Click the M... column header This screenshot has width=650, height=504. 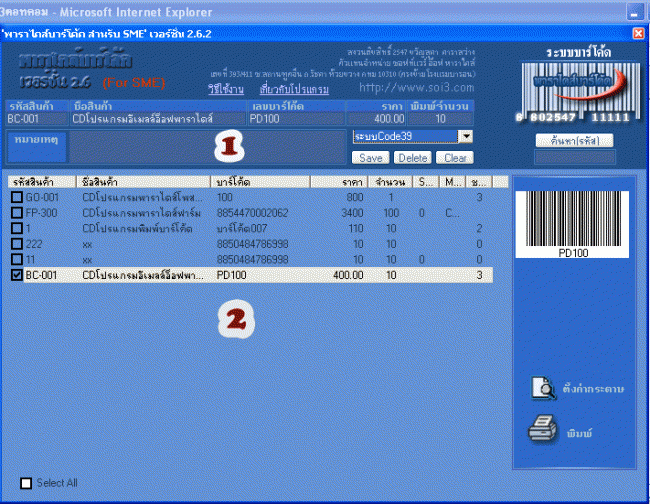pyautogui.click(x=452, y=182)
